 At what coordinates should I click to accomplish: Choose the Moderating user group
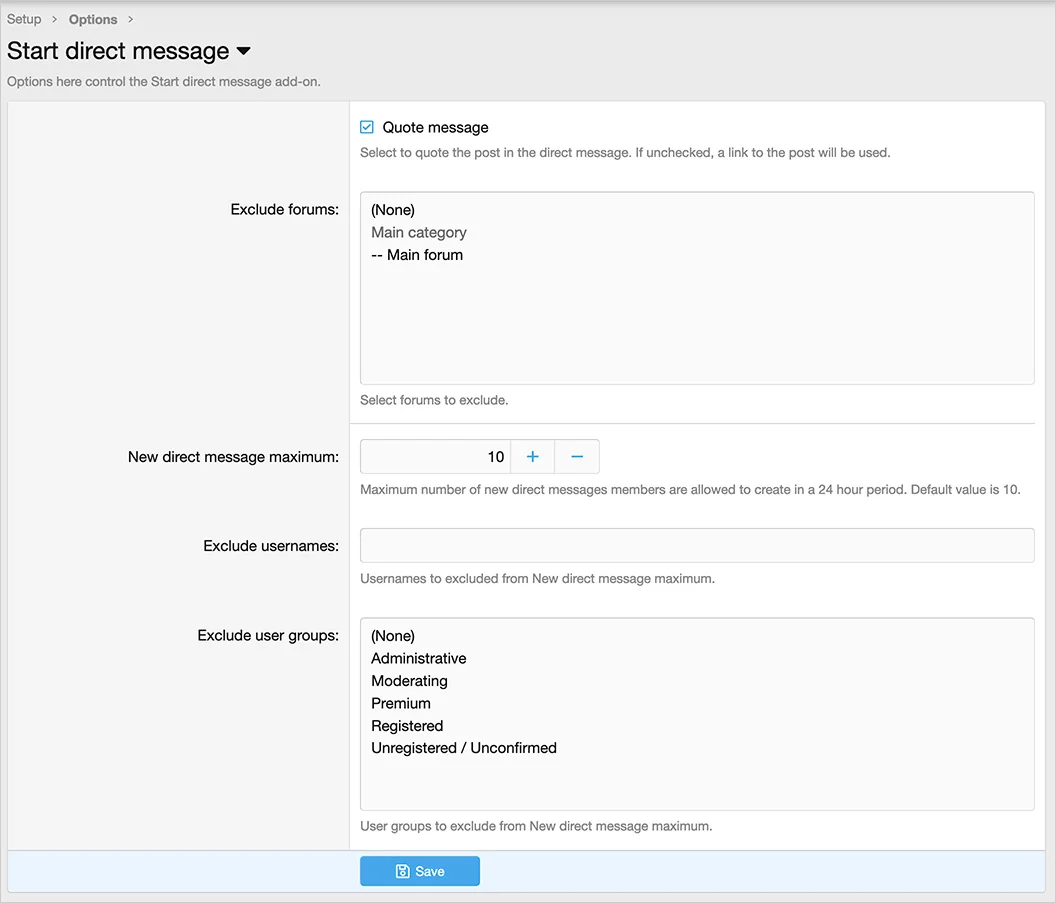click(x=409, y=681)
